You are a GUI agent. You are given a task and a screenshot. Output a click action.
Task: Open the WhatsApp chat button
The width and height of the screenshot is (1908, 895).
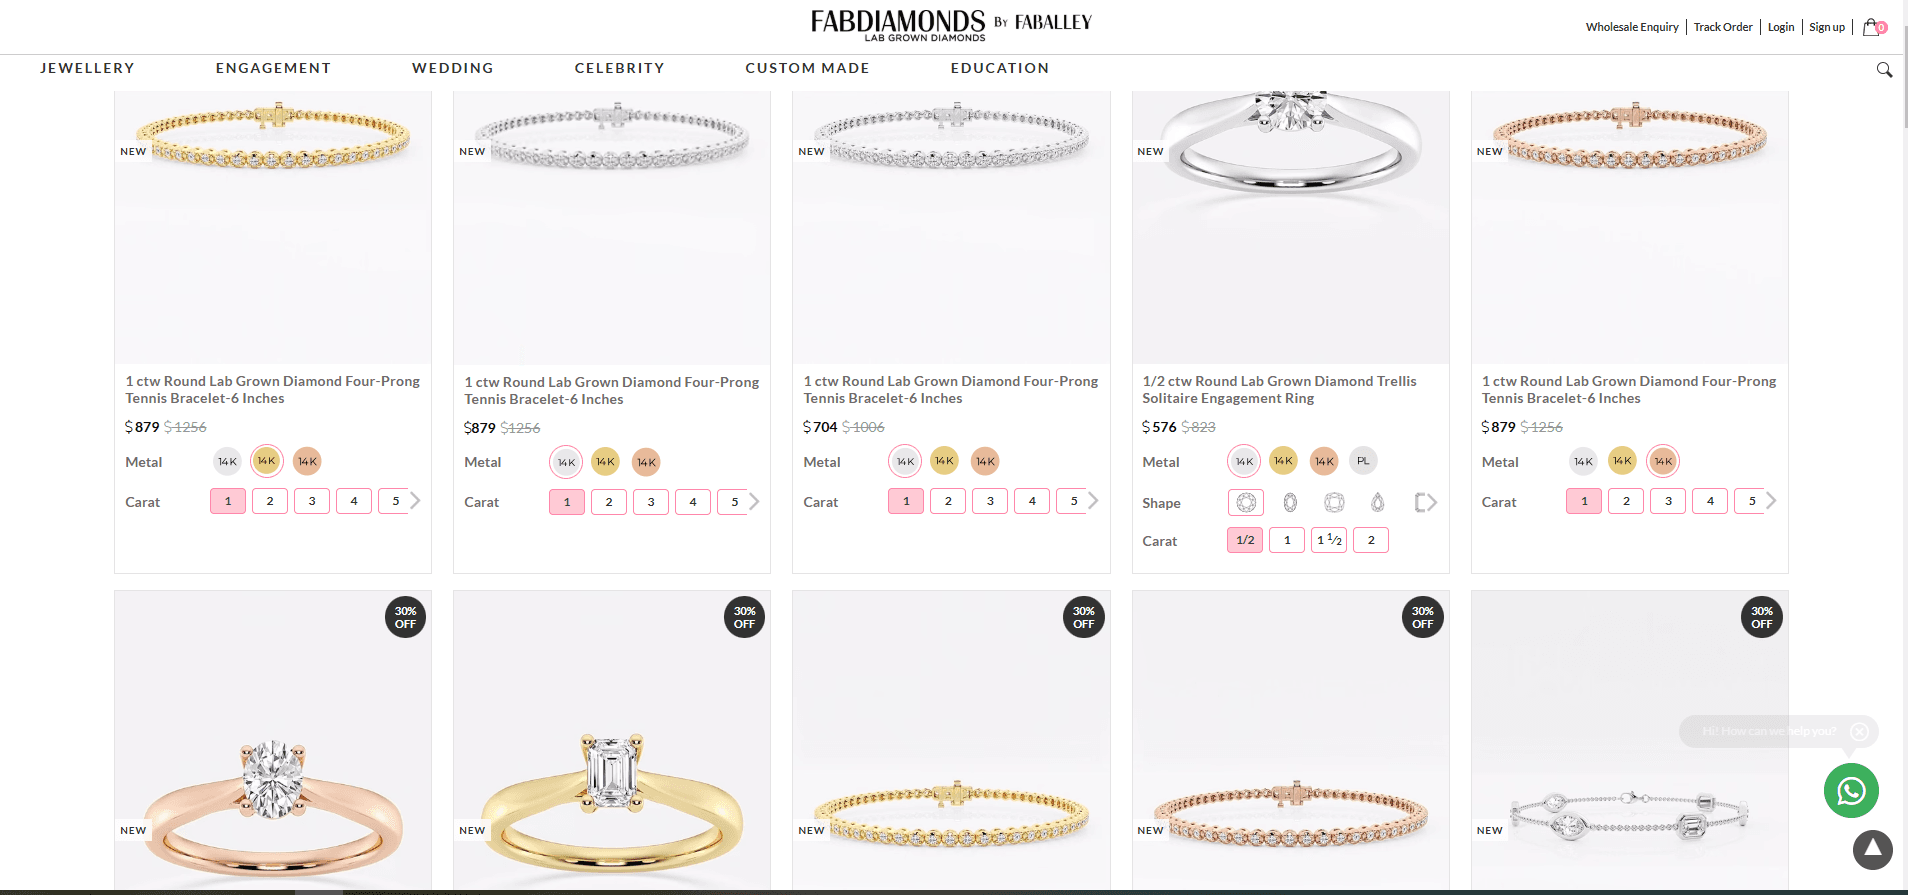point(1851,791)
